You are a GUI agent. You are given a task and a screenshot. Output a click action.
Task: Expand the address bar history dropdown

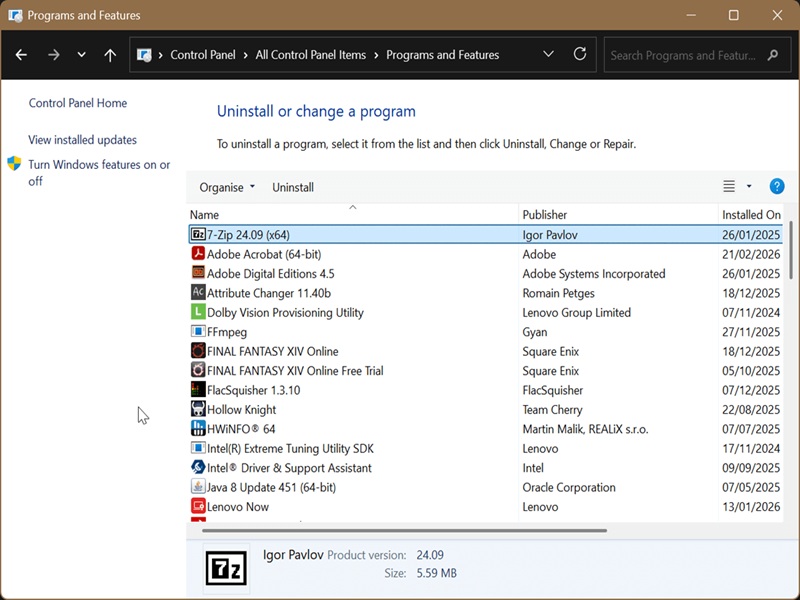coord(548,54)
